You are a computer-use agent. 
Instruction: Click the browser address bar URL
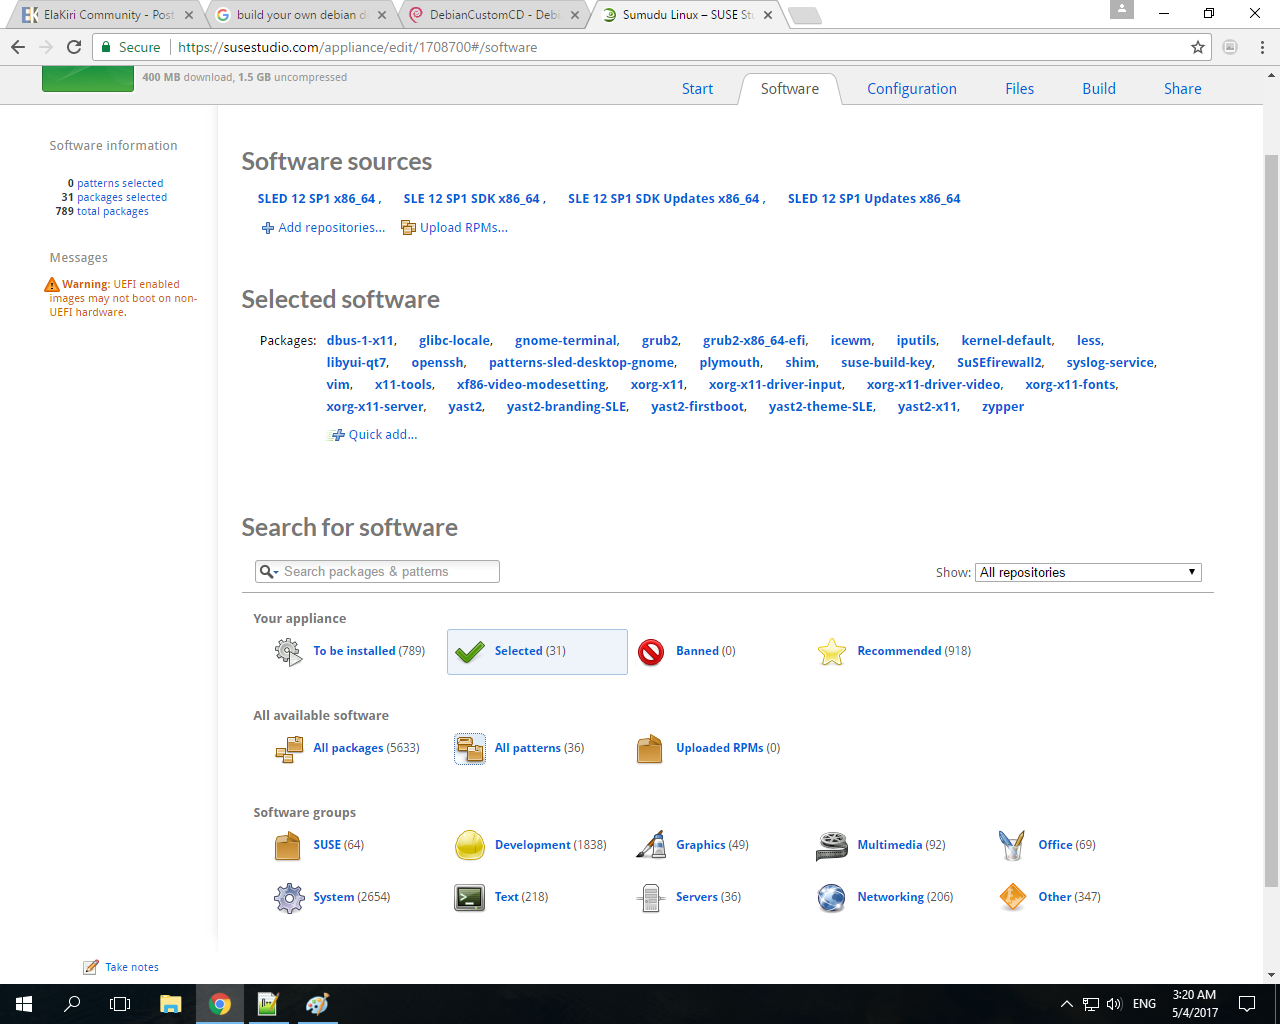pos(357,47)
